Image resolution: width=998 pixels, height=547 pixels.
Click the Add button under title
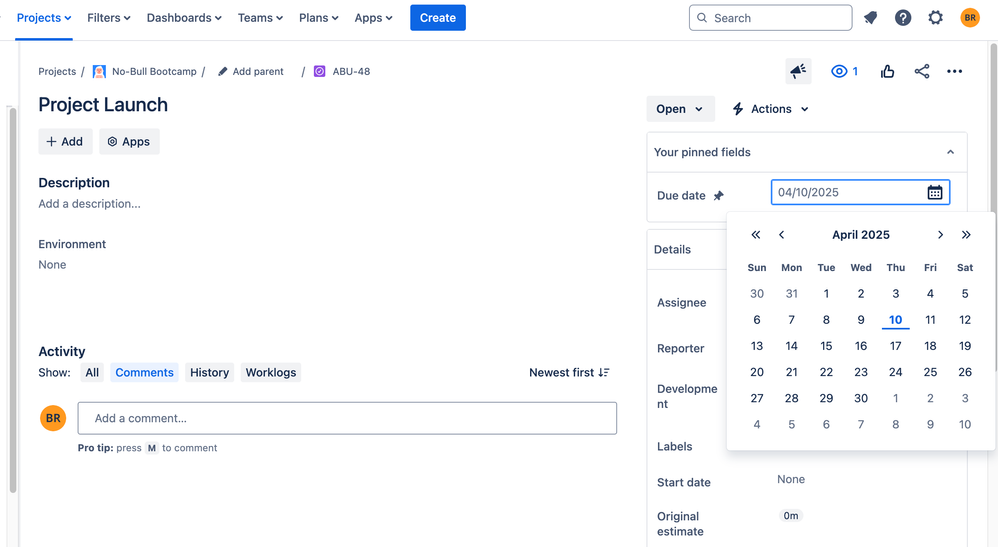(65, 141)
